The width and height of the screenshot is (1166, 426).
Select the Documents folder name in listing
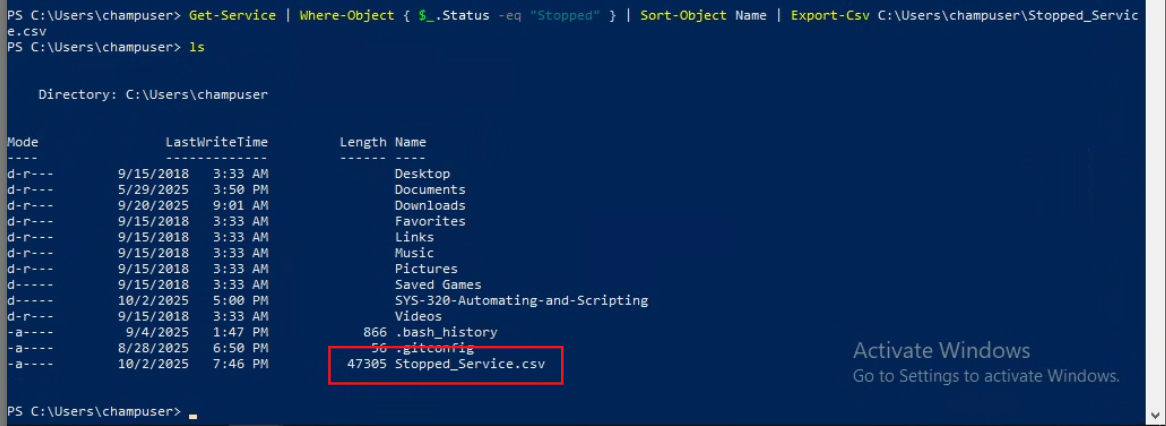(x=430, y=190)
